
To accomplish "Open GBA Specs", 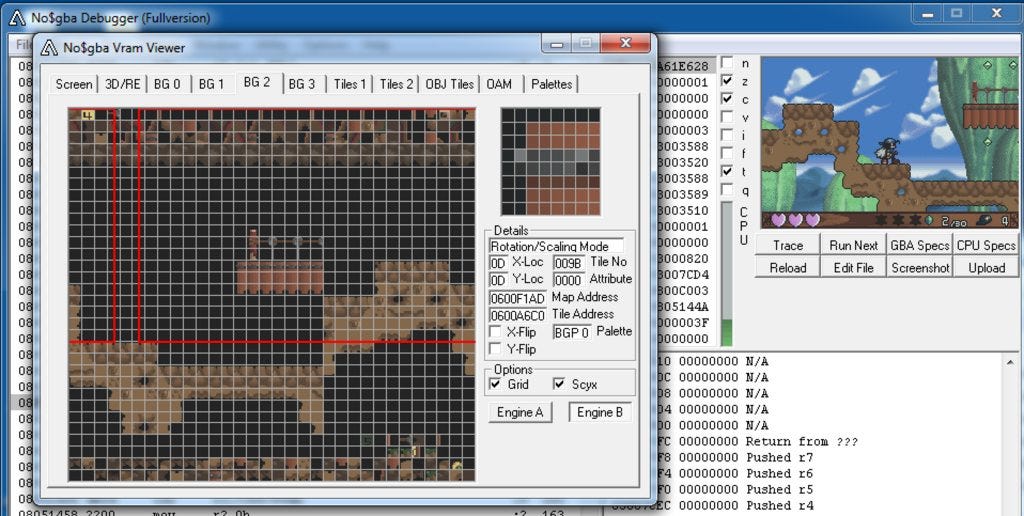I will pyautogui.click(x=920, y=245).
